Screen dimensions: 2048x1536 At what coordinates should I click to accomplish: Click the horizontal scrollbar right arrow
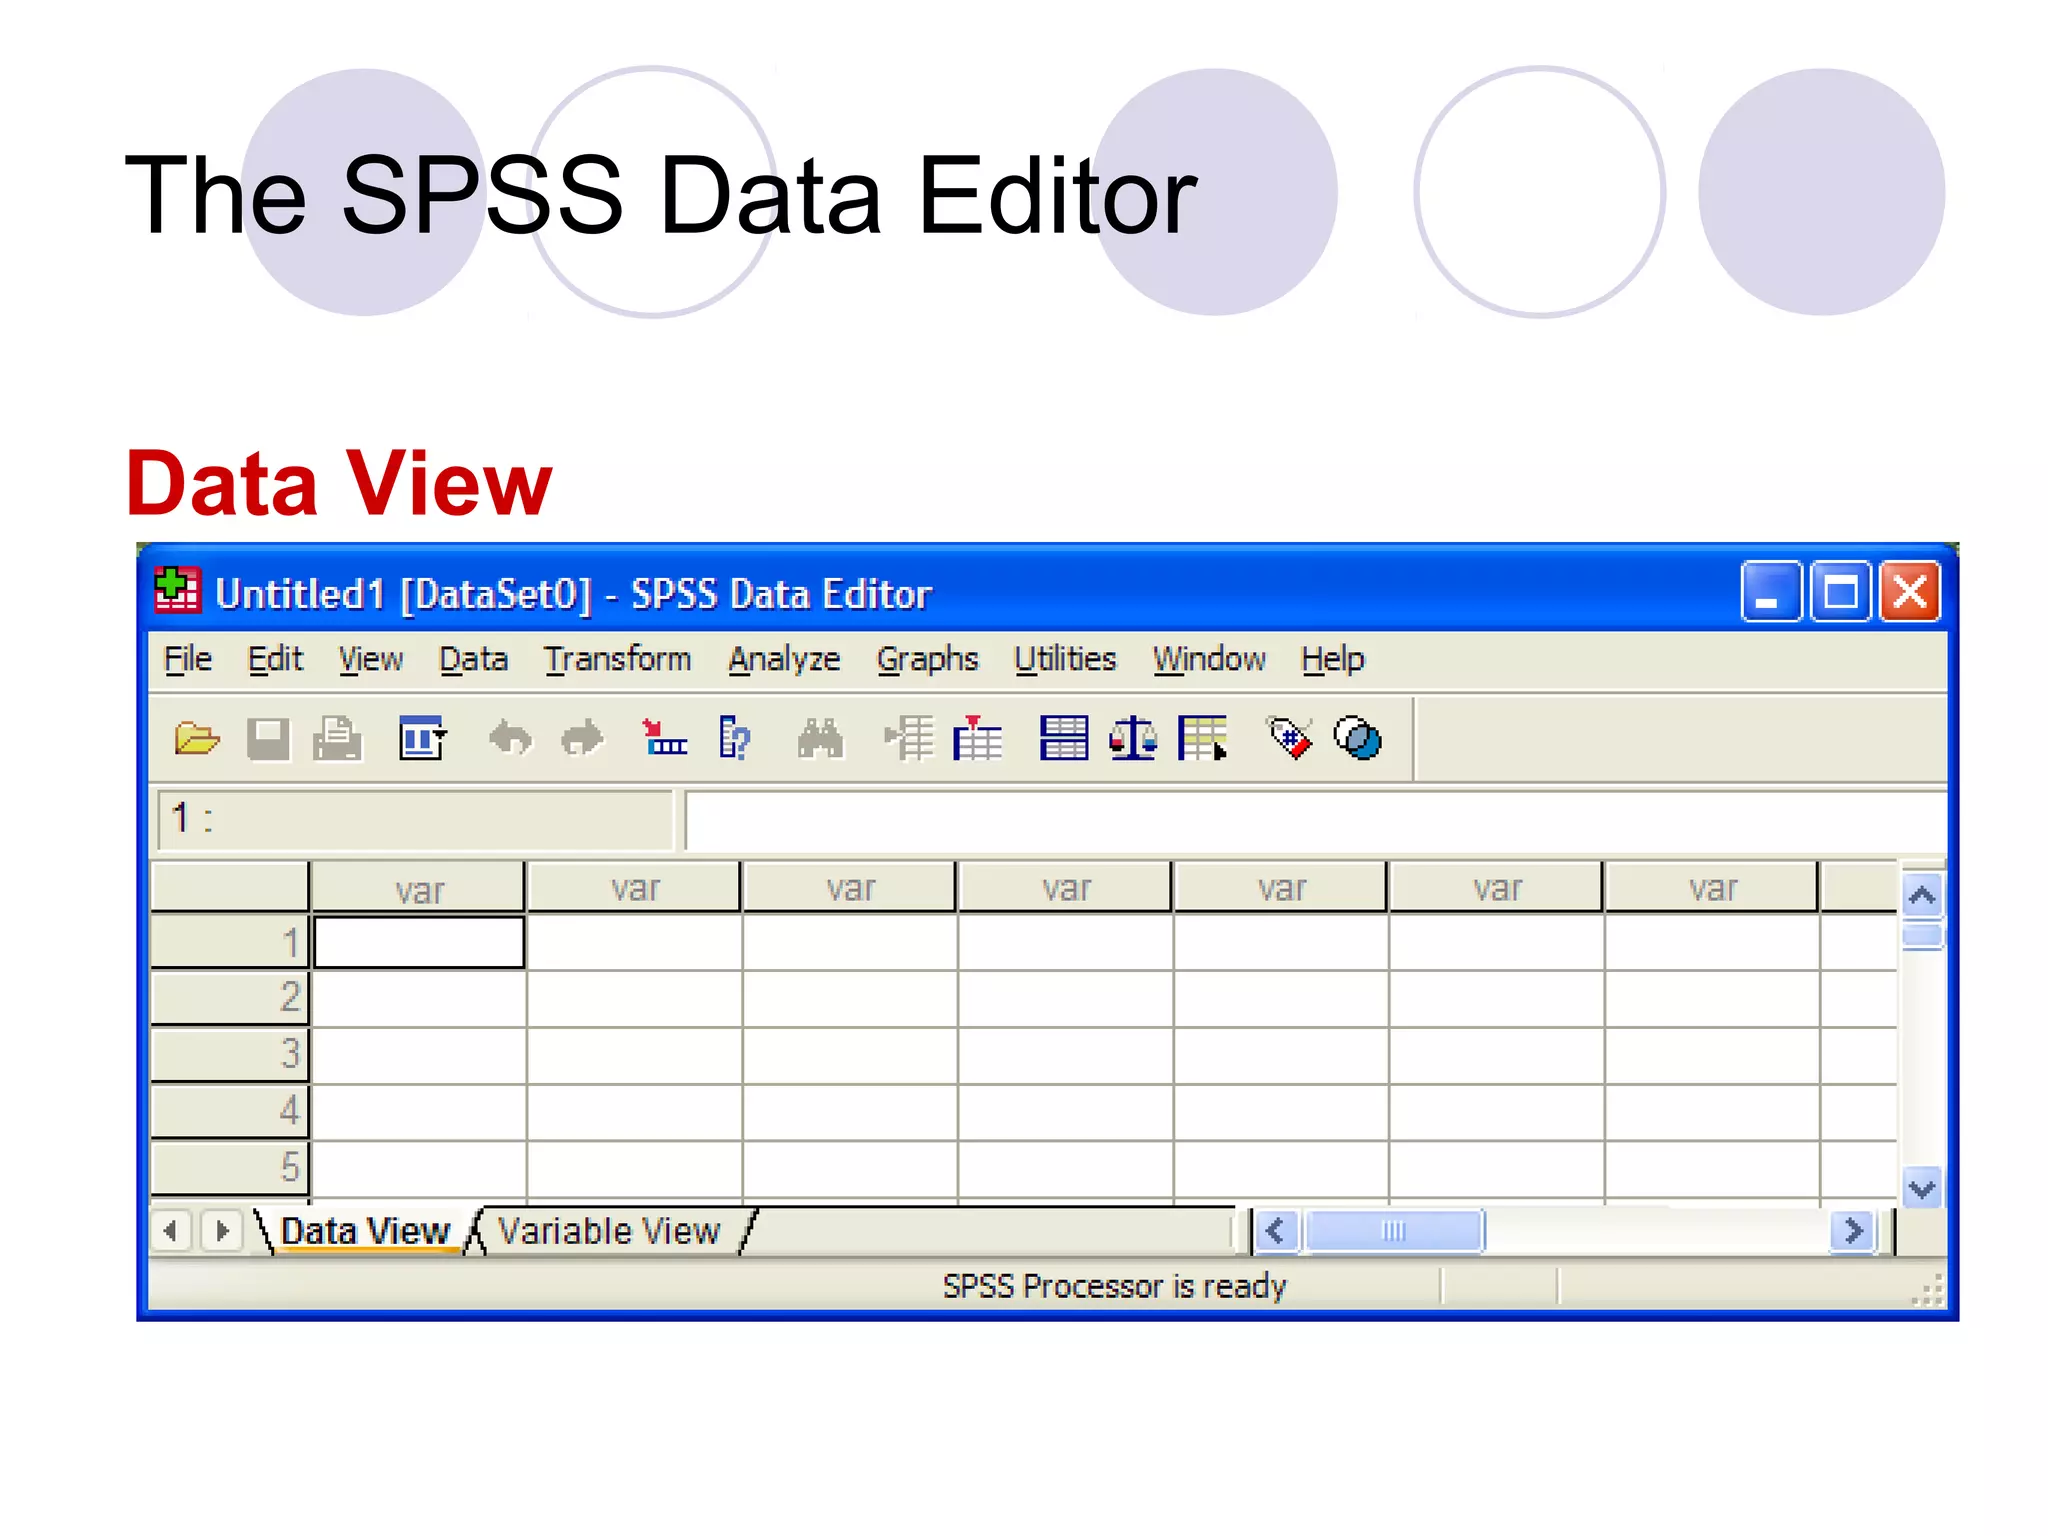(x=1853, y=1230)
